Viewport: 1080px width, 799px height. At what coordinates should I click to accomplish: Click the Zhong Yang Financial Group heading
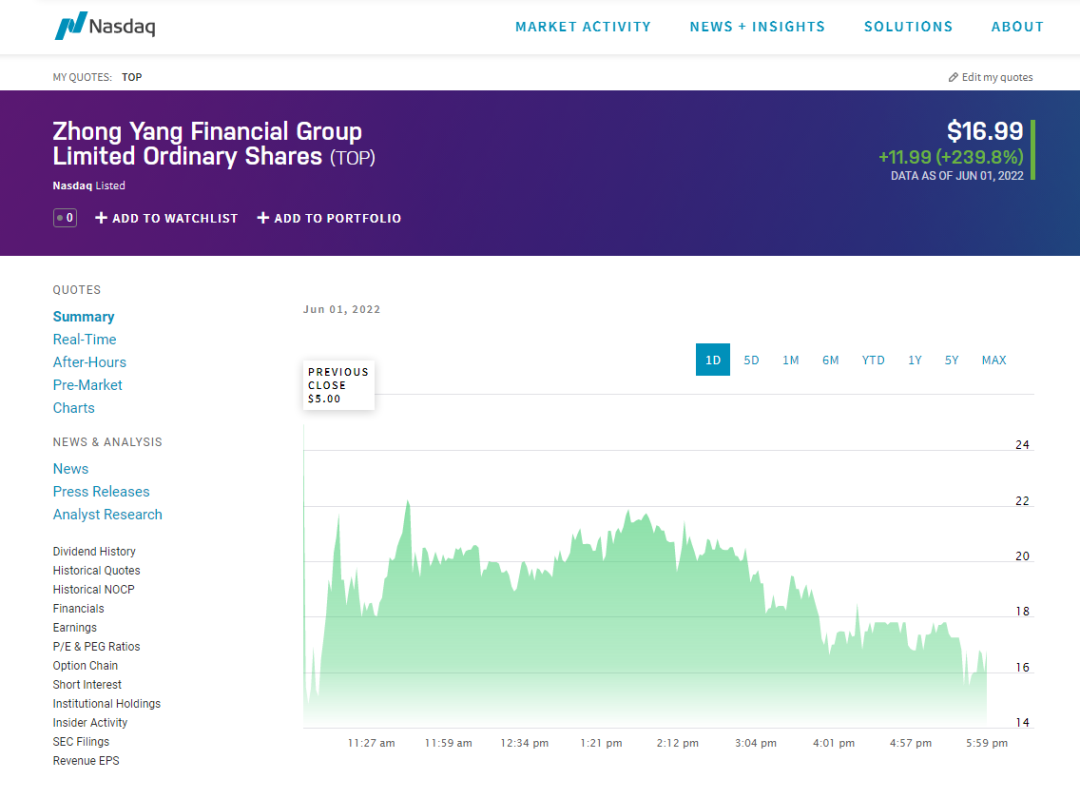pos(214,144)
